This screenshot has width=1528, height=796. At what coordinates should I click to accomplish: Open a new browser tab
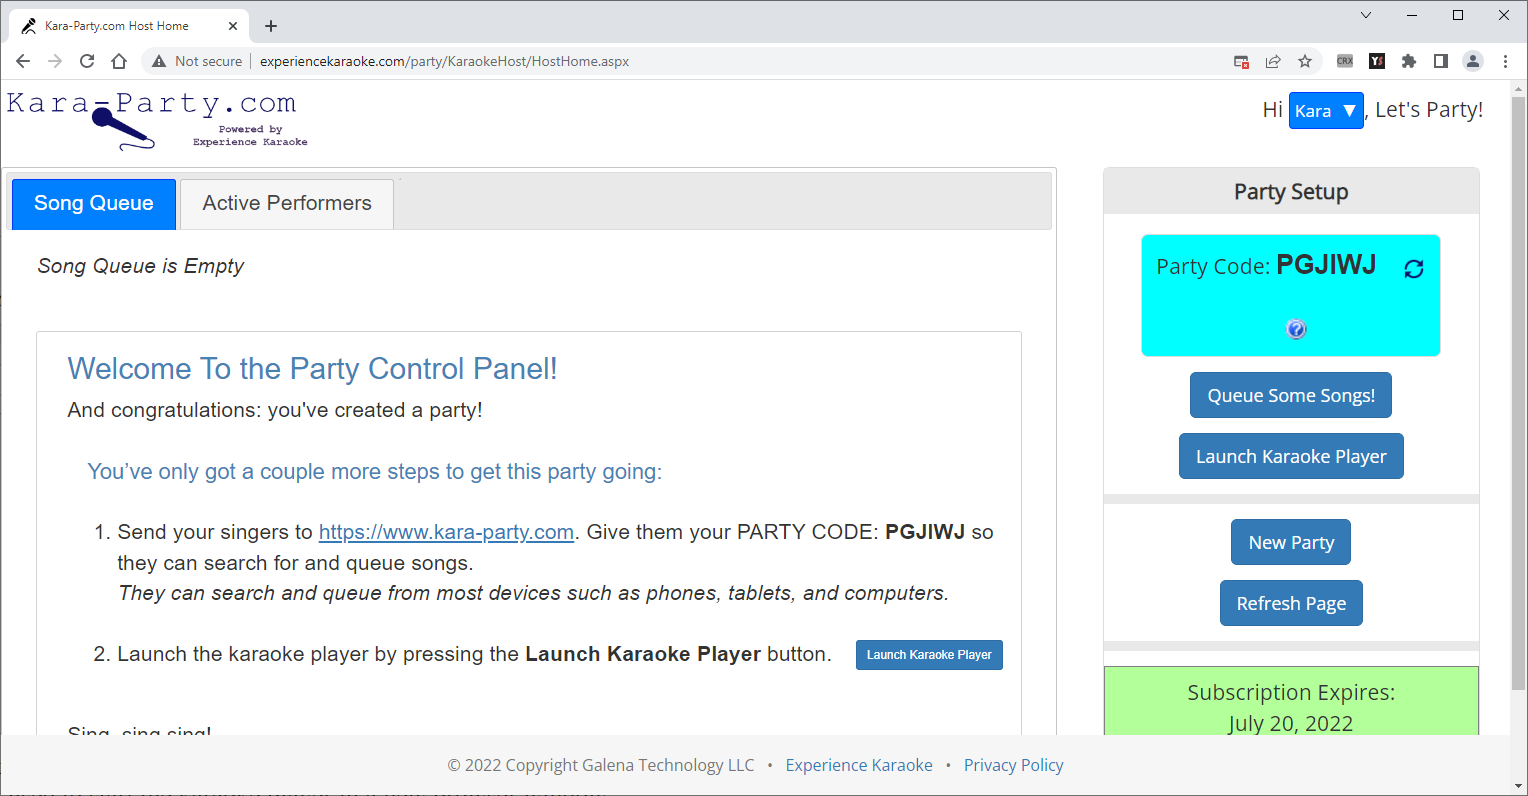coord(271,26)
